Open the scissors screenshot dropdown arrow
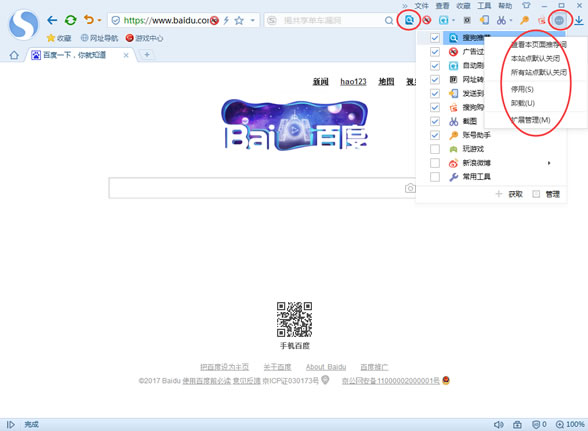The image size is (588, 431). click(x=511, y=21)
